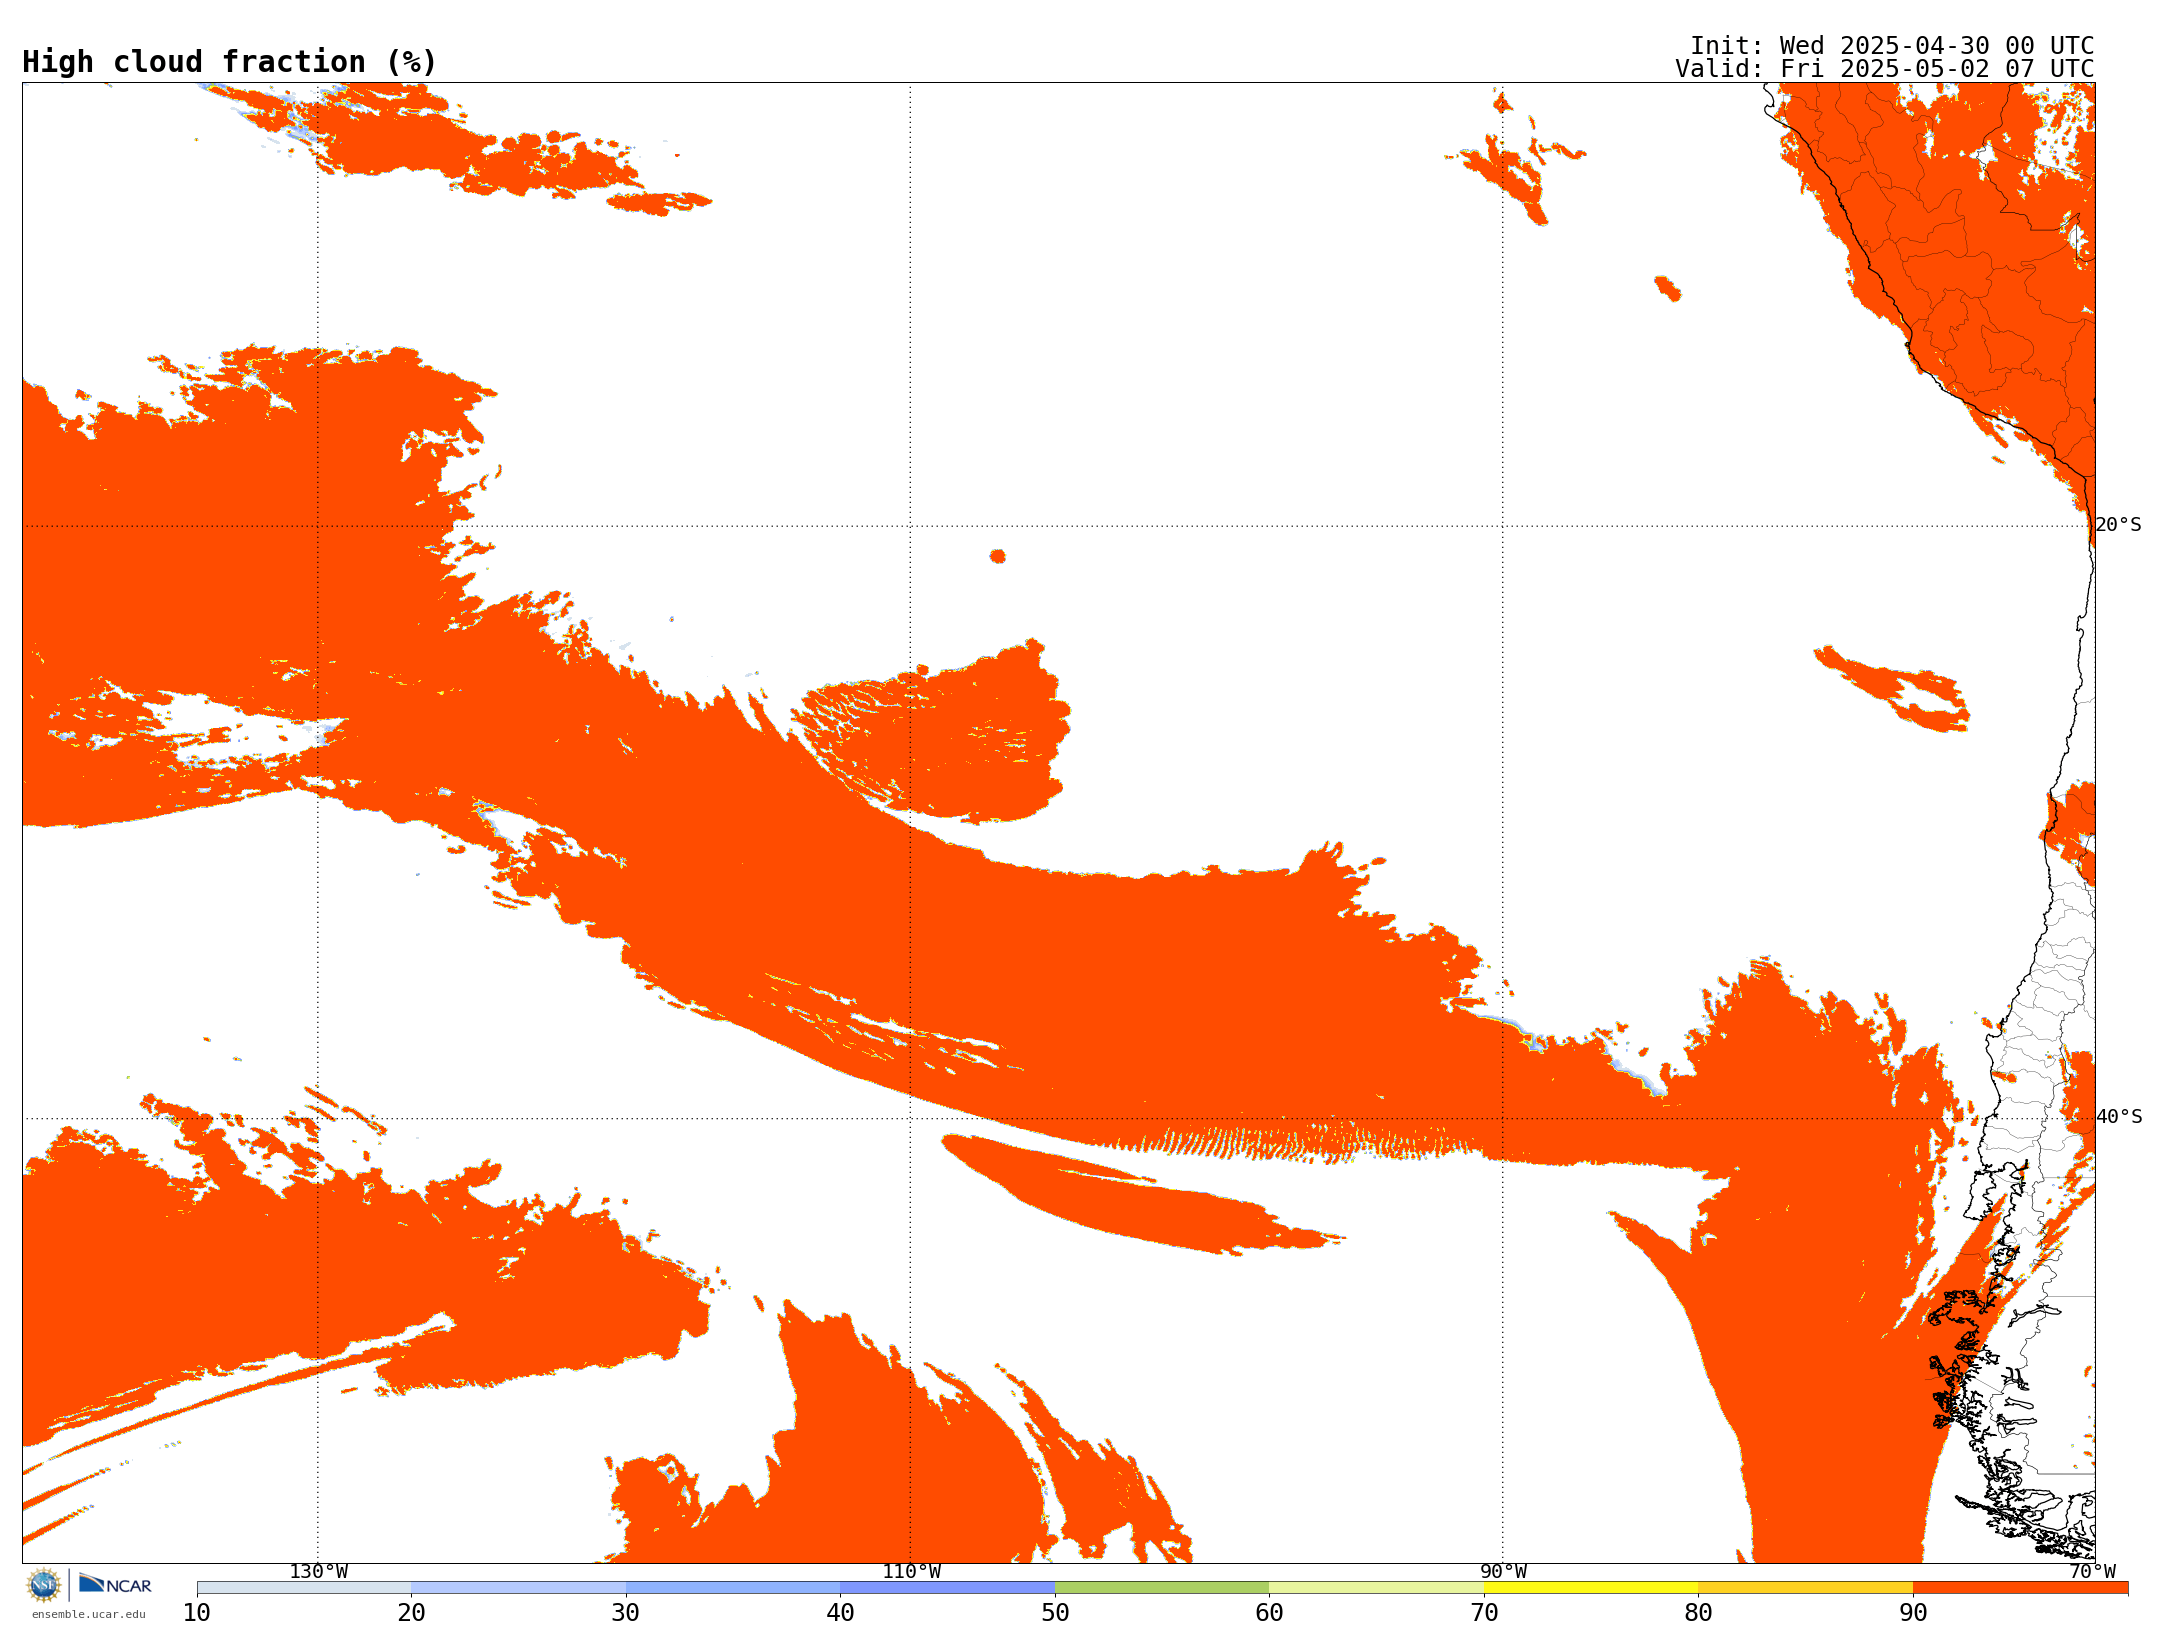Click the 20°S latitude label
This screenshot has height=1626, width=2160.
click(2118, 525)
